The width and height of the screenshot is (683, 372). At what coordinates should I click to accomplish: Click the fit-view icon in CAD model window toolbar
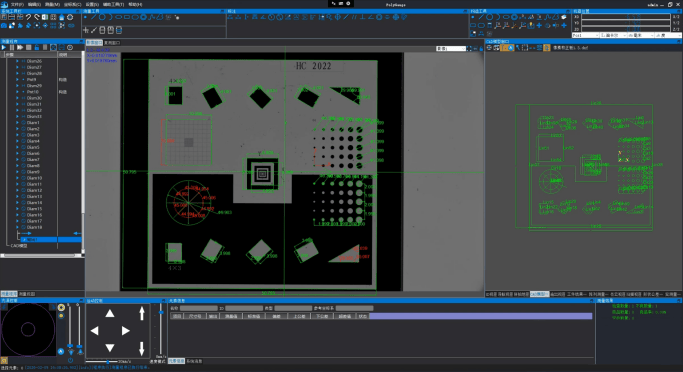pyautogui.click(x=489, y=48)
